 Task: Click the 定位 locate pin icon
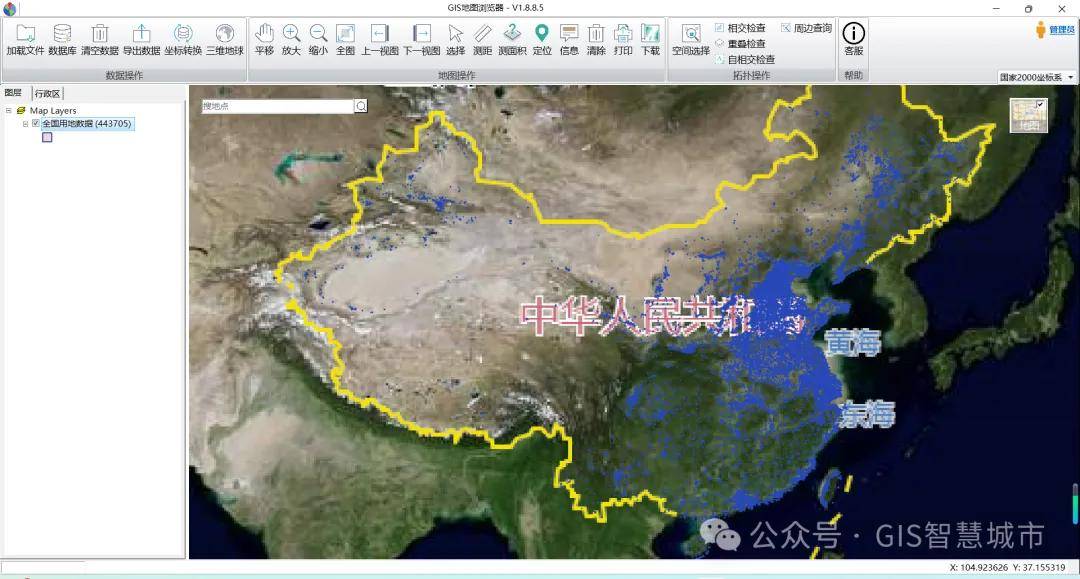point(542,39)
